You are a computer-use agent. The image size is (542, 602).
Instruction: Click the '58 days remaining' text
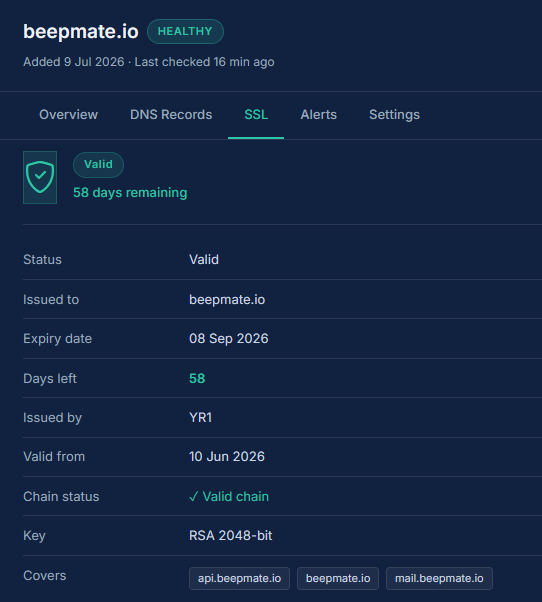coord(130,193)
